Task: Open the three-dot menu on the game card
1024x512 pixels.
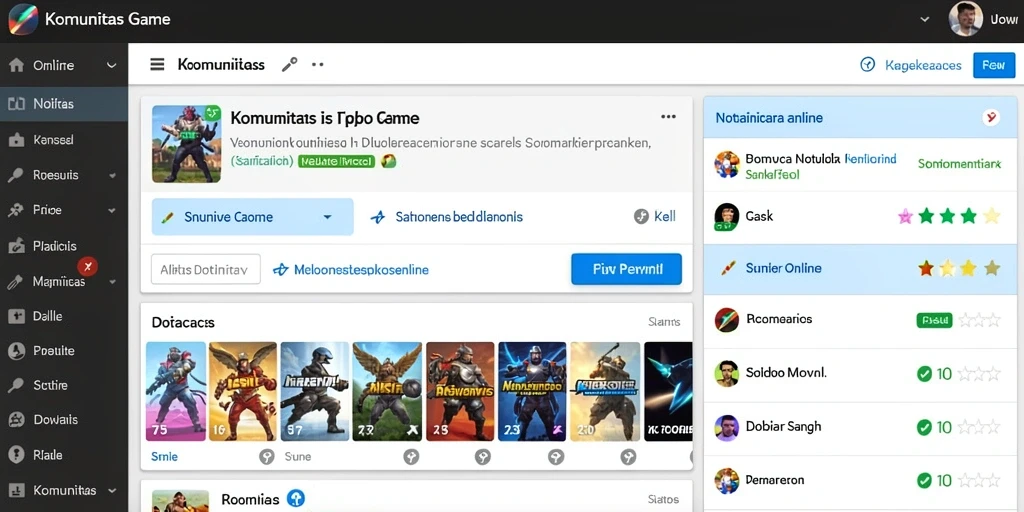Action: (x=668, y=117)
